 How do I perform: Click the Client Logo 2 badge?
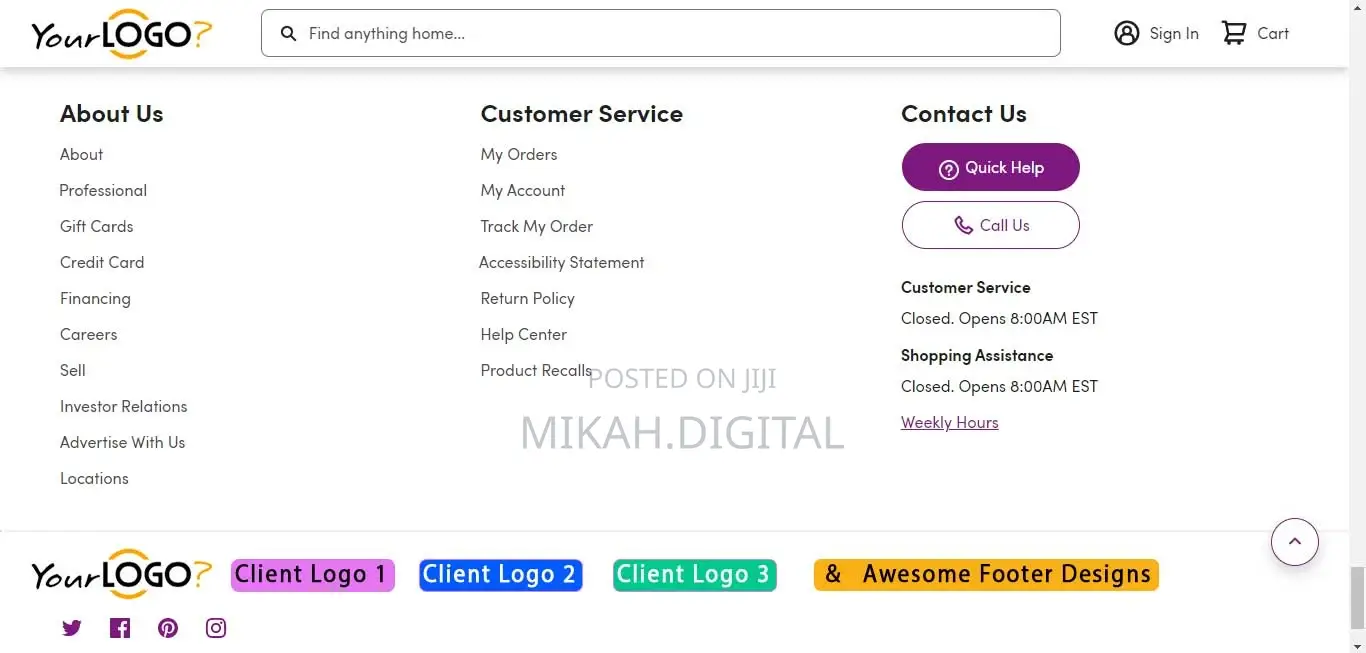tap(500, 574)
